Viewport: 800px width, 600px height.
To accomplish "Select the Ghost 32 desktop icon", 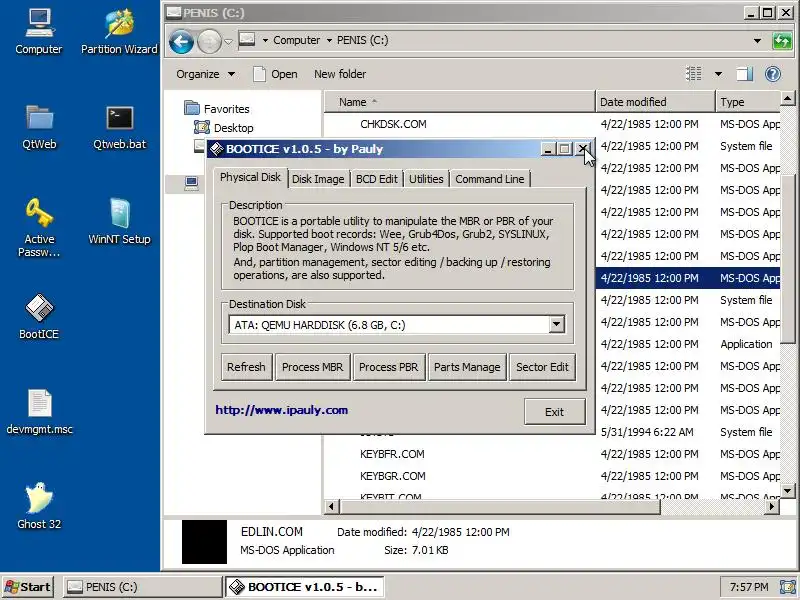I will (39, 506).
